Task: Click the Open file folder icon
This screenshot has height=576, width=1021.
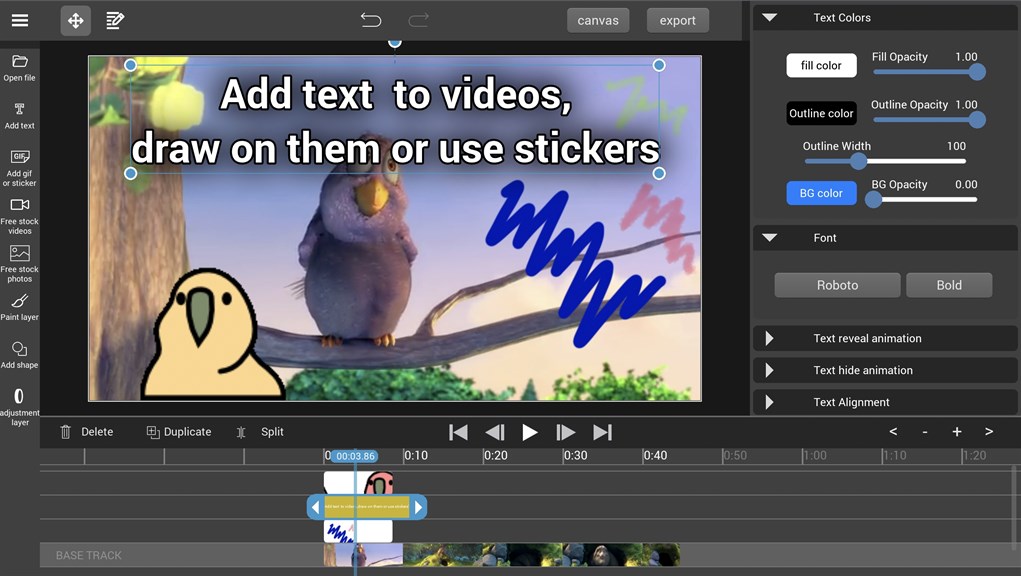Action: click(x=19, y=62)
